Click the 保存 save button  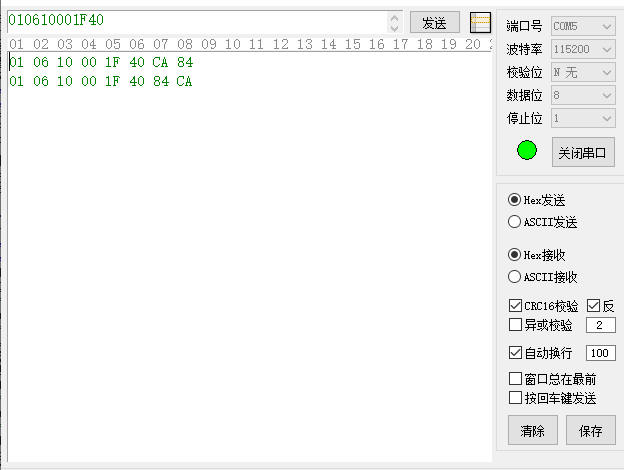point(591,430)
